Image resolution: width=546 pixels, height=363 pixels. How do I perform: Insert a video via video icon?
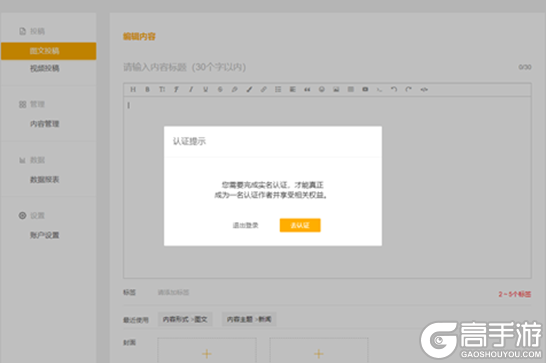click(365, 90)
